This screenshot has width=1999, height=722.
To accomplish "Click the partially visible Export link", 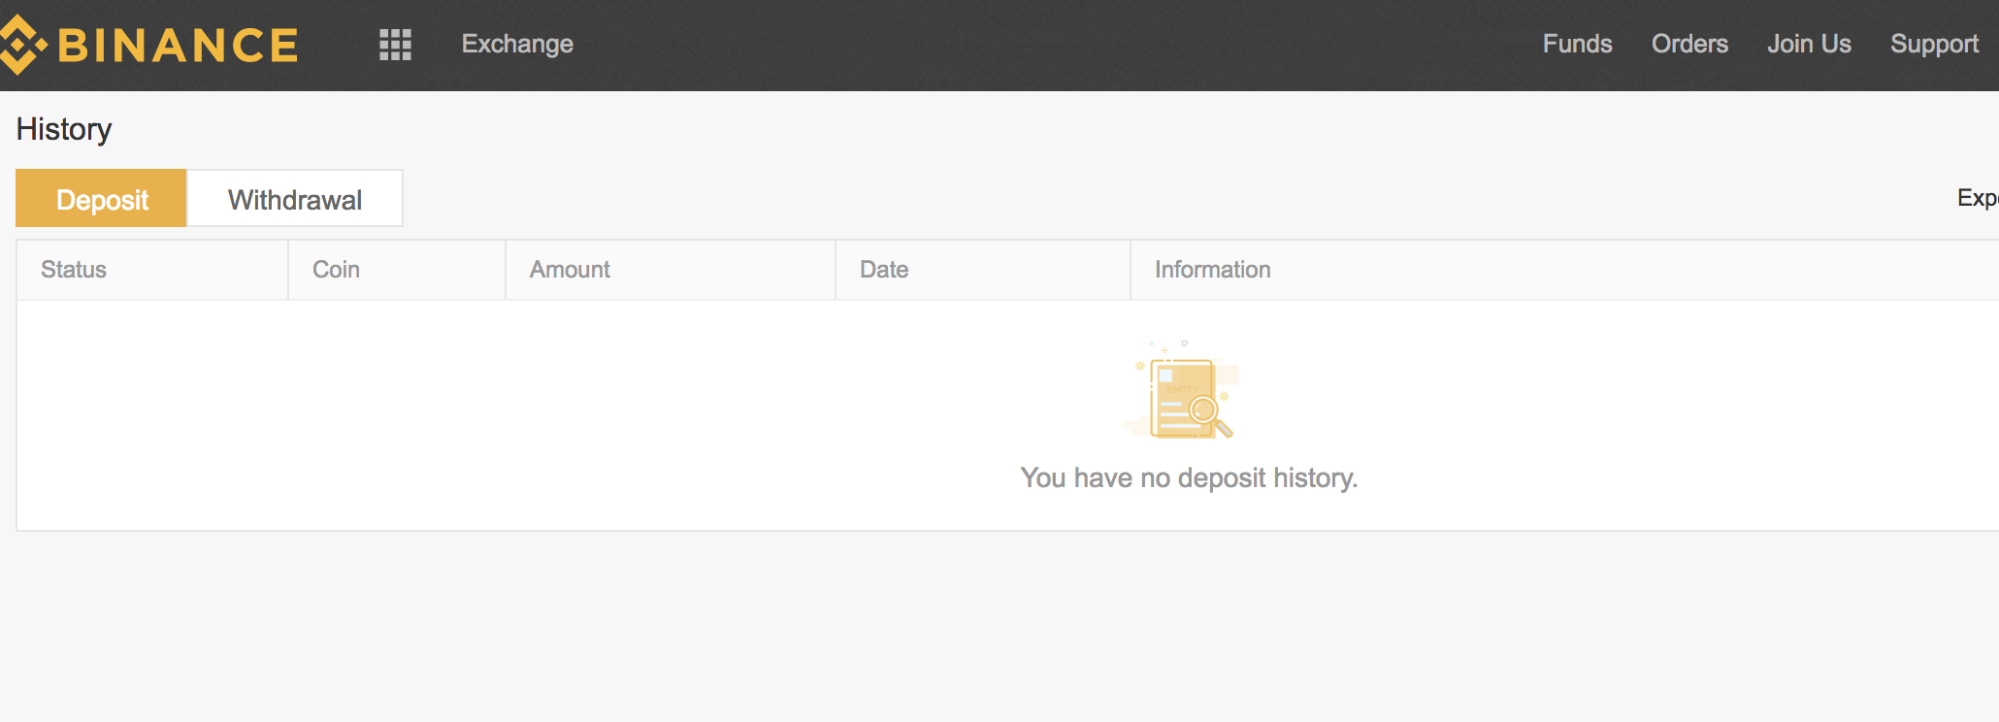I will pos(1977,198).
